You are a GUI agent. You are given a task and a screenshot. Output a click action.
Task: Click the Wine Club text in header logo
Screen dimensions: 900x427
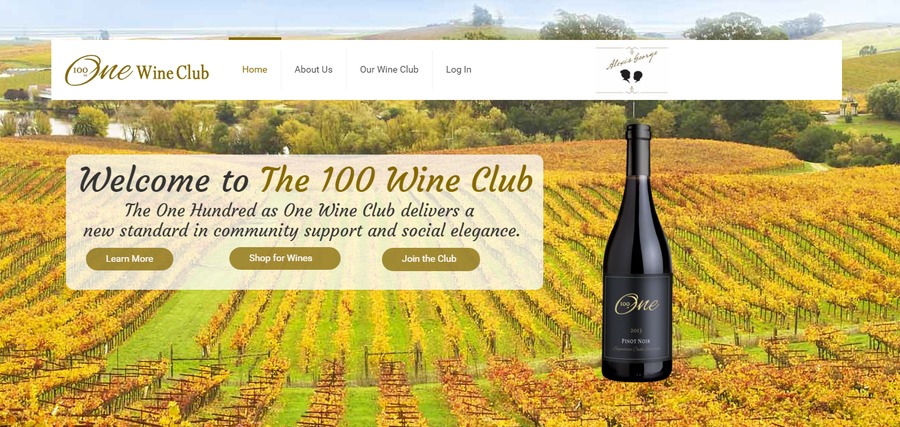(173, 72)
